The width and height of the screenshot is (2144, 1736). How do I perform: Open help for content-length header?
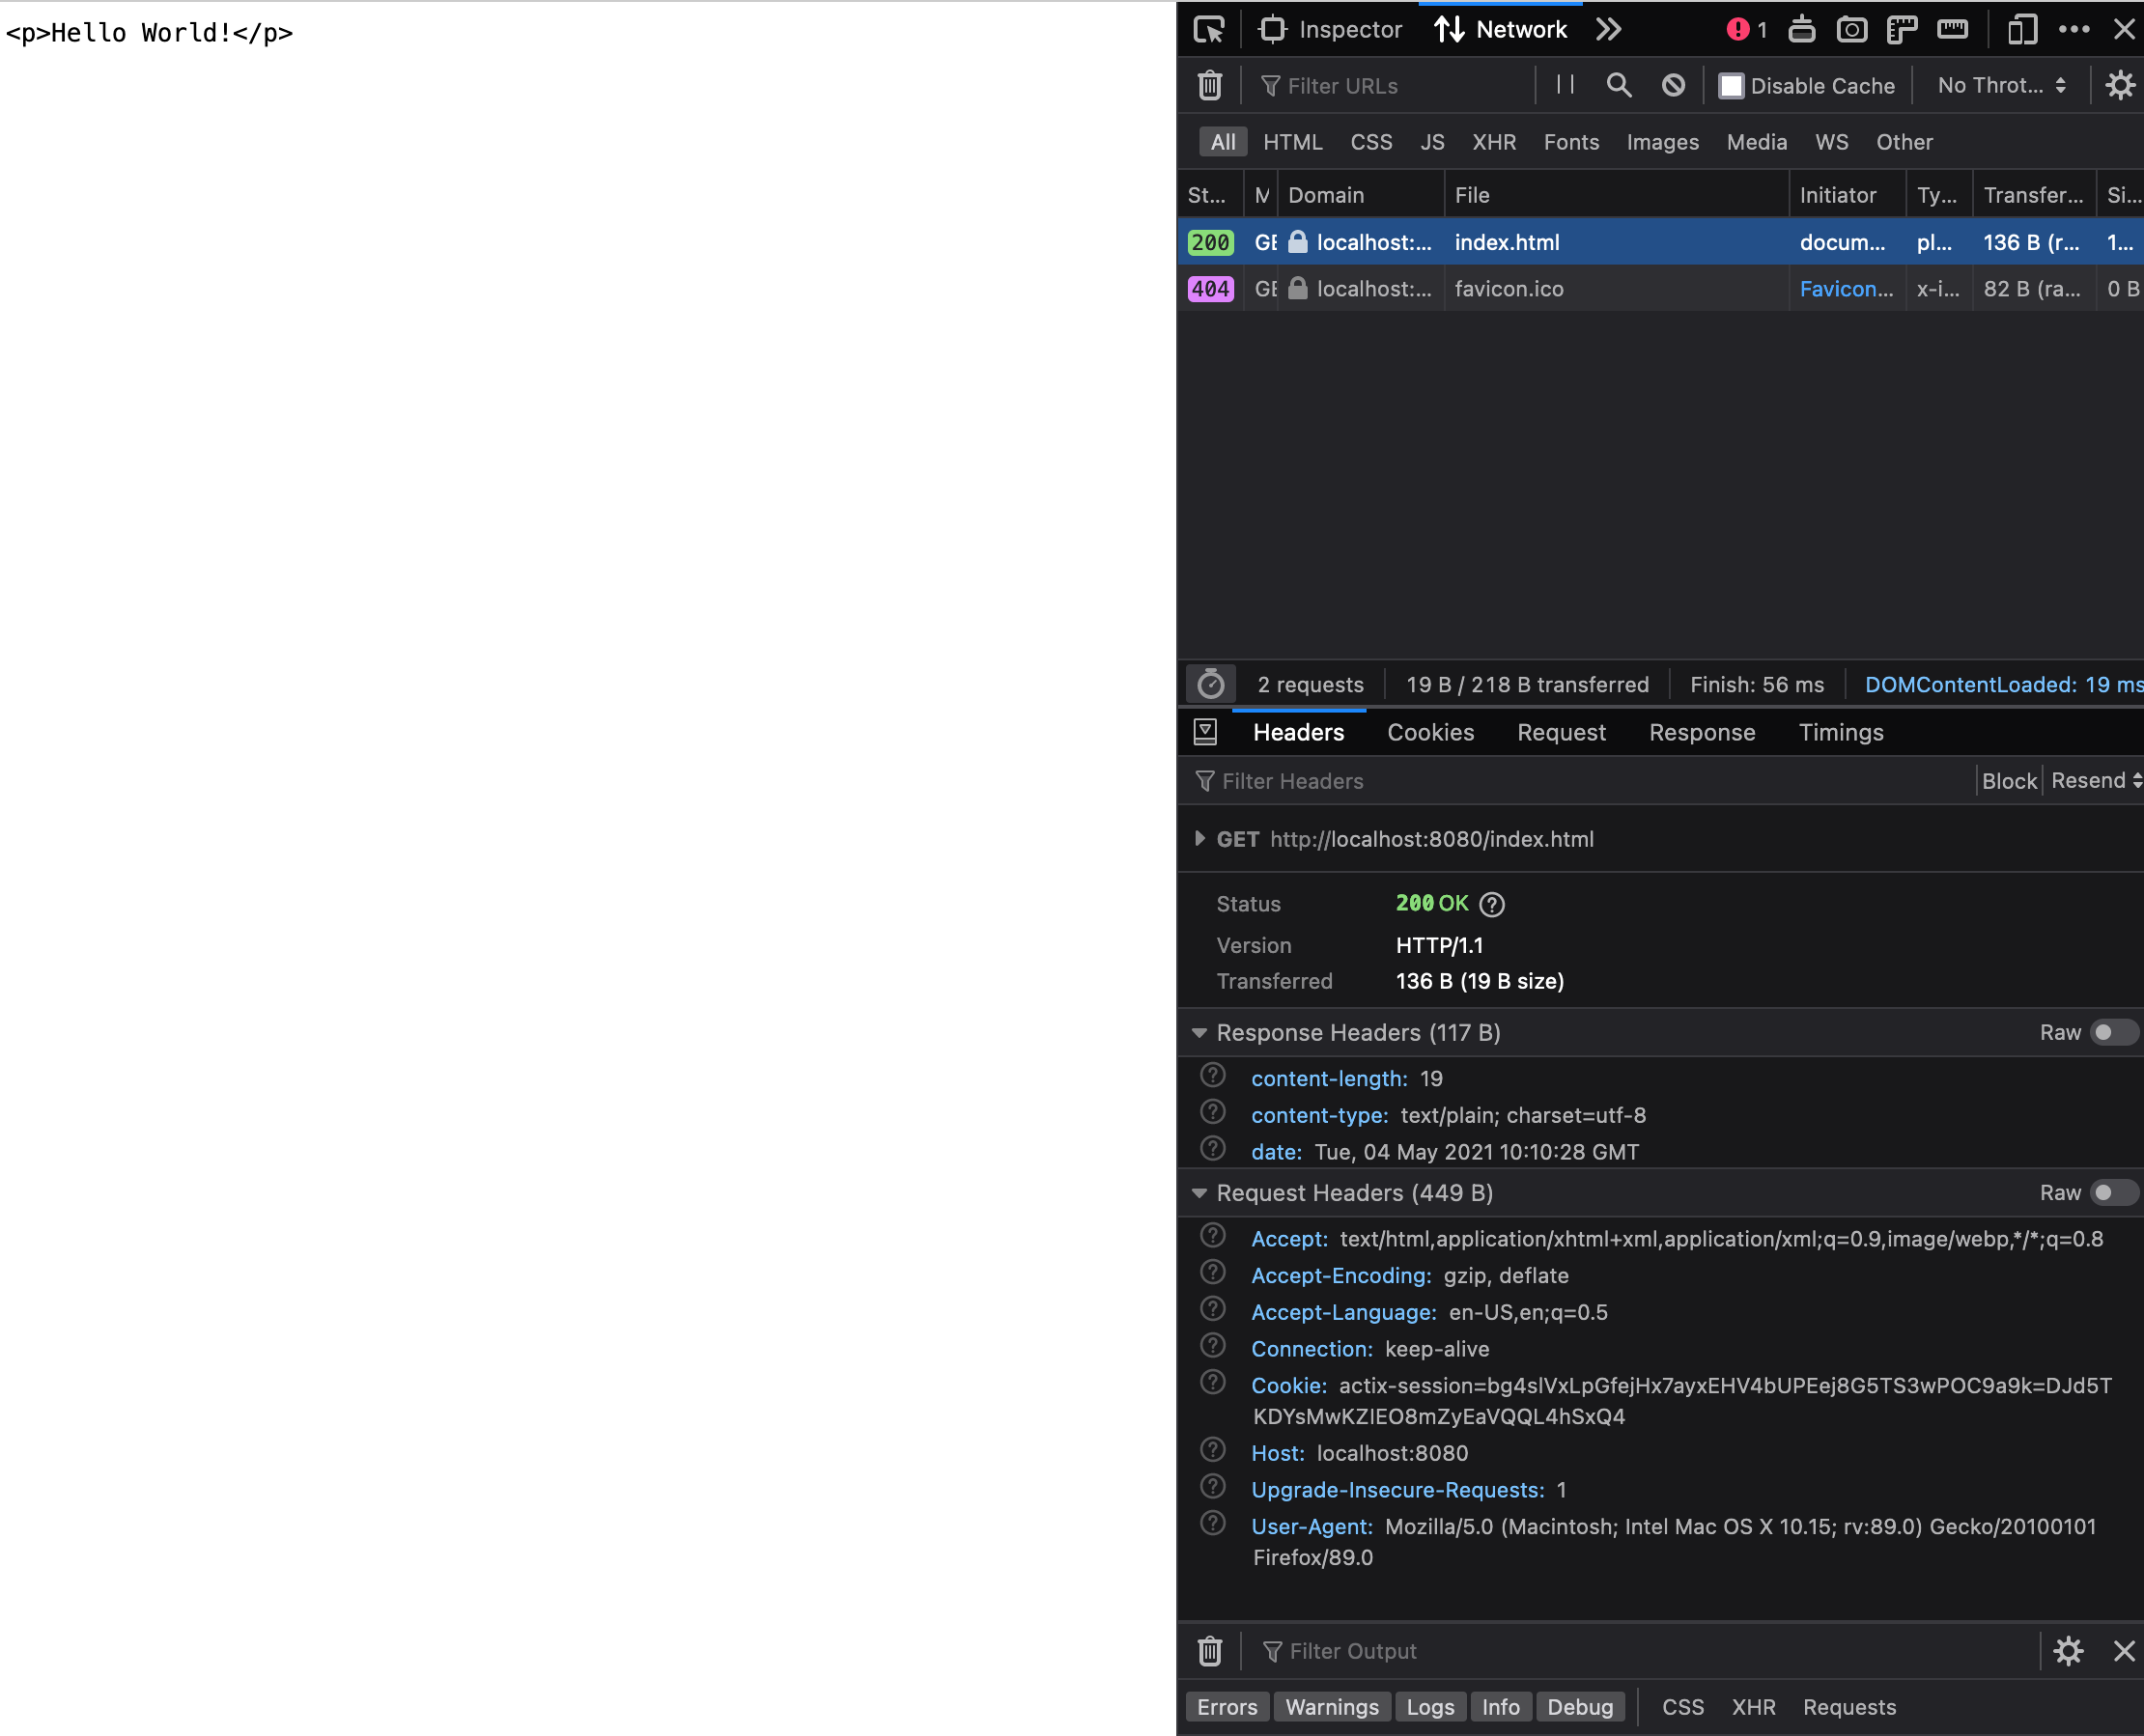tap(1213, 1075)
